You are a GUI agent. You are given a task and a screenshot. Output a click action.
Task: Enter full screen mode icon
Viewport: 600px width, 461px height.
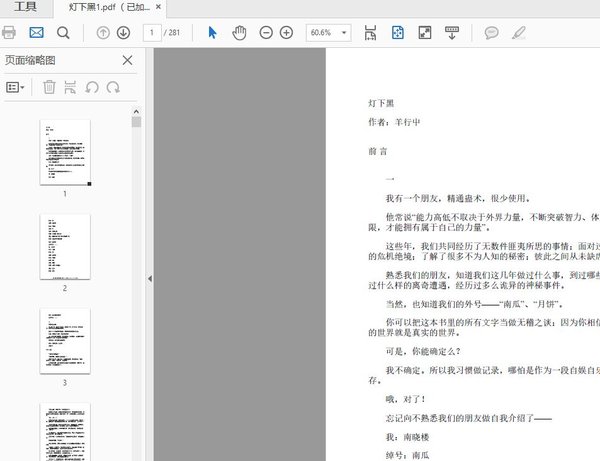click(425, 33)
